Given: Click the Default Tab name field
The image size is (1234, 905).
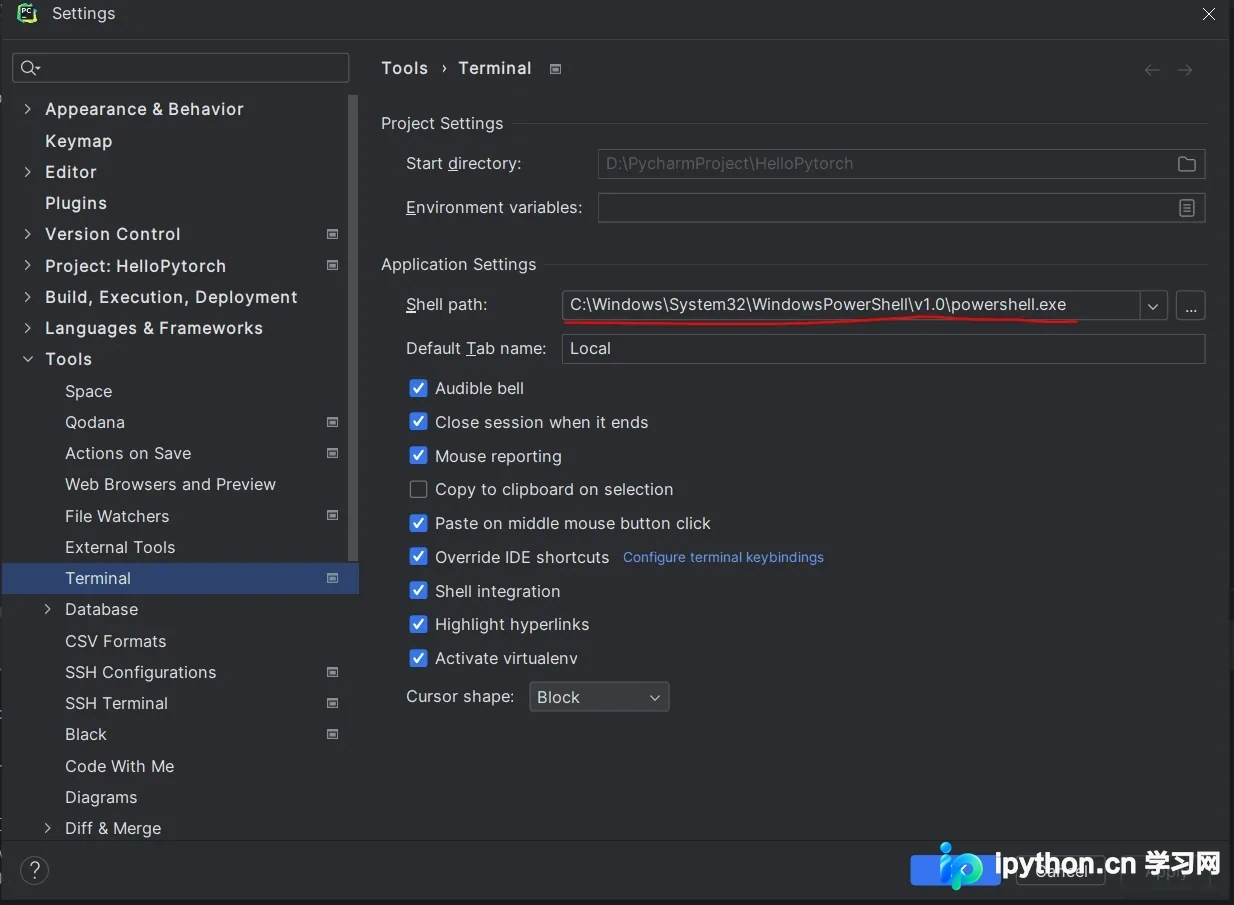Looking at the screenshot, I should pyautogui.click(x=883, y=348).
